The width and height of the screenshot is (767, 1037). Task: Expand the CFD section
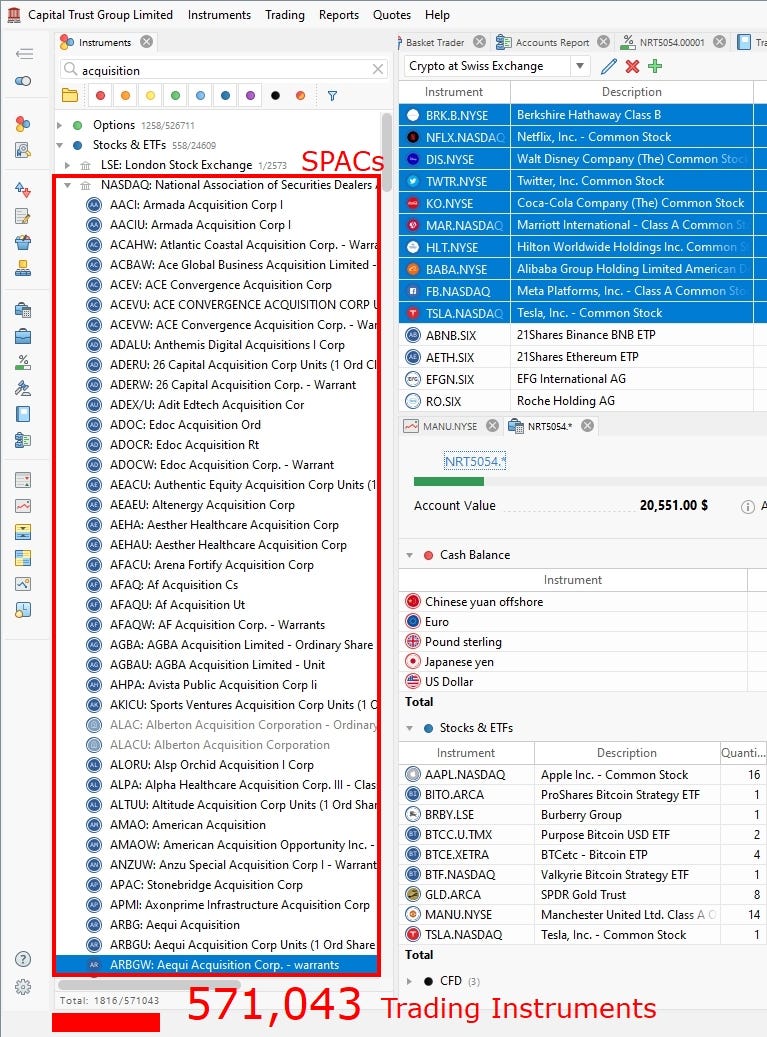tap(409, 981)
